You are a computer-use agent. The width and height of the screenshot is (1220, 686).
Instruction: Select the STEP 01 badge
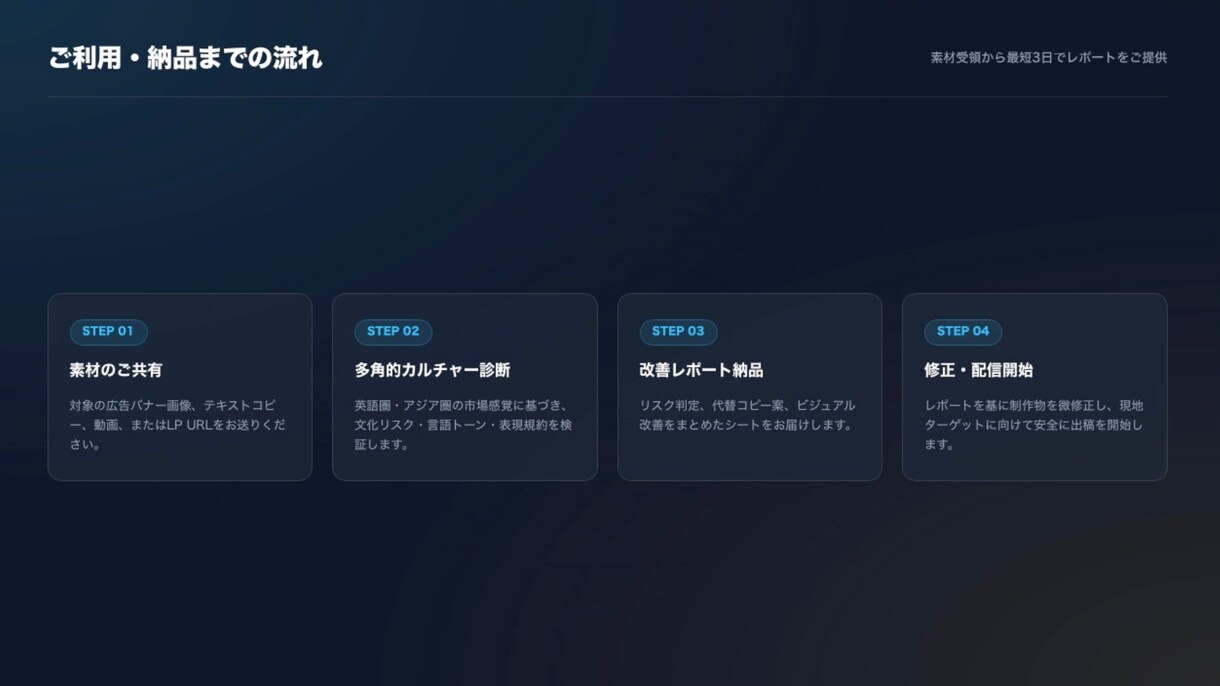click(x=108, y=332)
